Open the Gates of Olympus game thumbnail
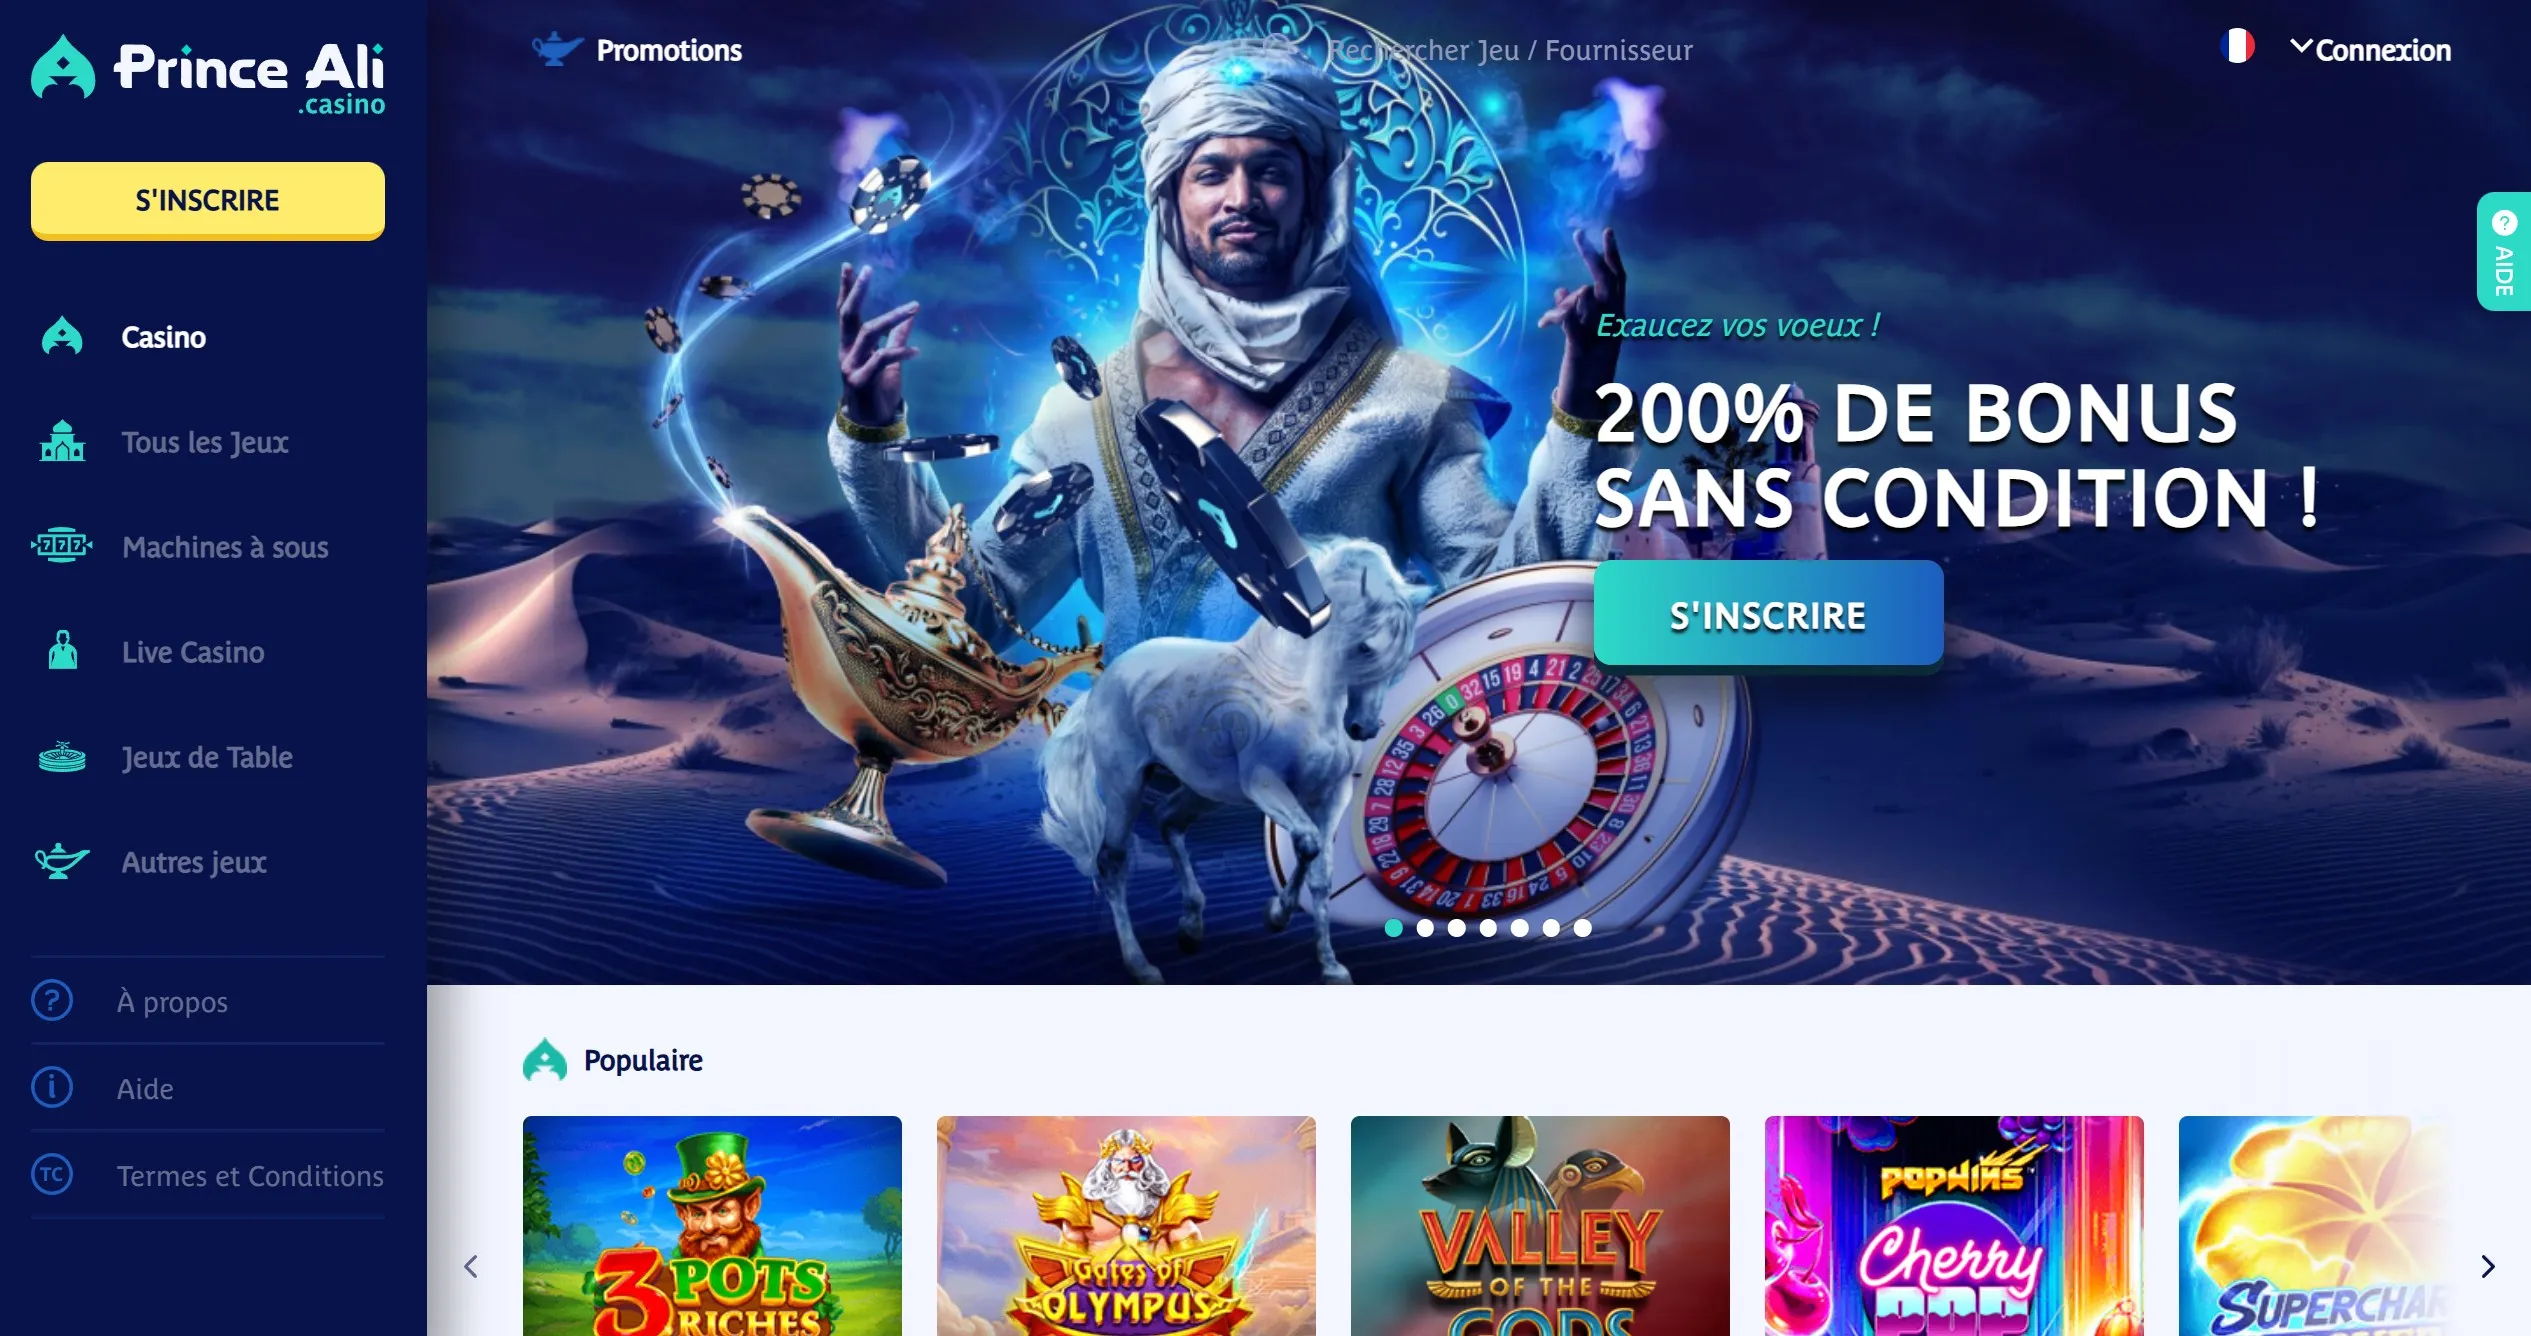This screenshot has height=1336, width=2531. pos(1126,1226)
